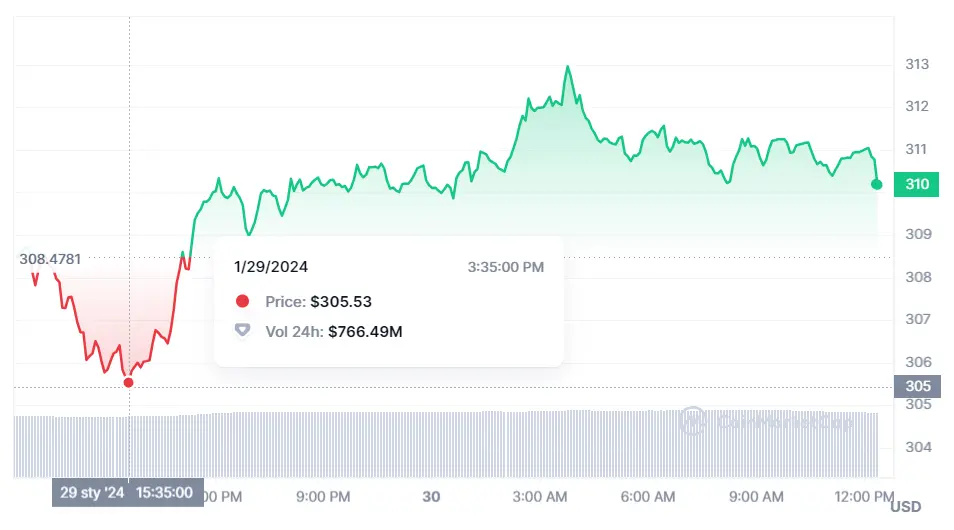Click the Vol 24h: $766.49M tooltip text
Image resolution: width=954 pixels, height=530 pixels.
point(333,331)
